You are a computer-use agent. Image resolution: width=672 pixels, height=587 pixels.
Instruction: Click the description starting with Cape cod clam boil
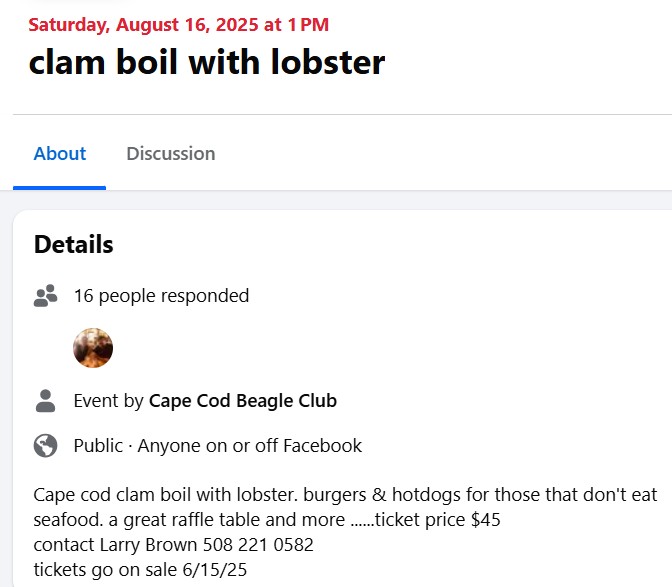tap(345, 507)
